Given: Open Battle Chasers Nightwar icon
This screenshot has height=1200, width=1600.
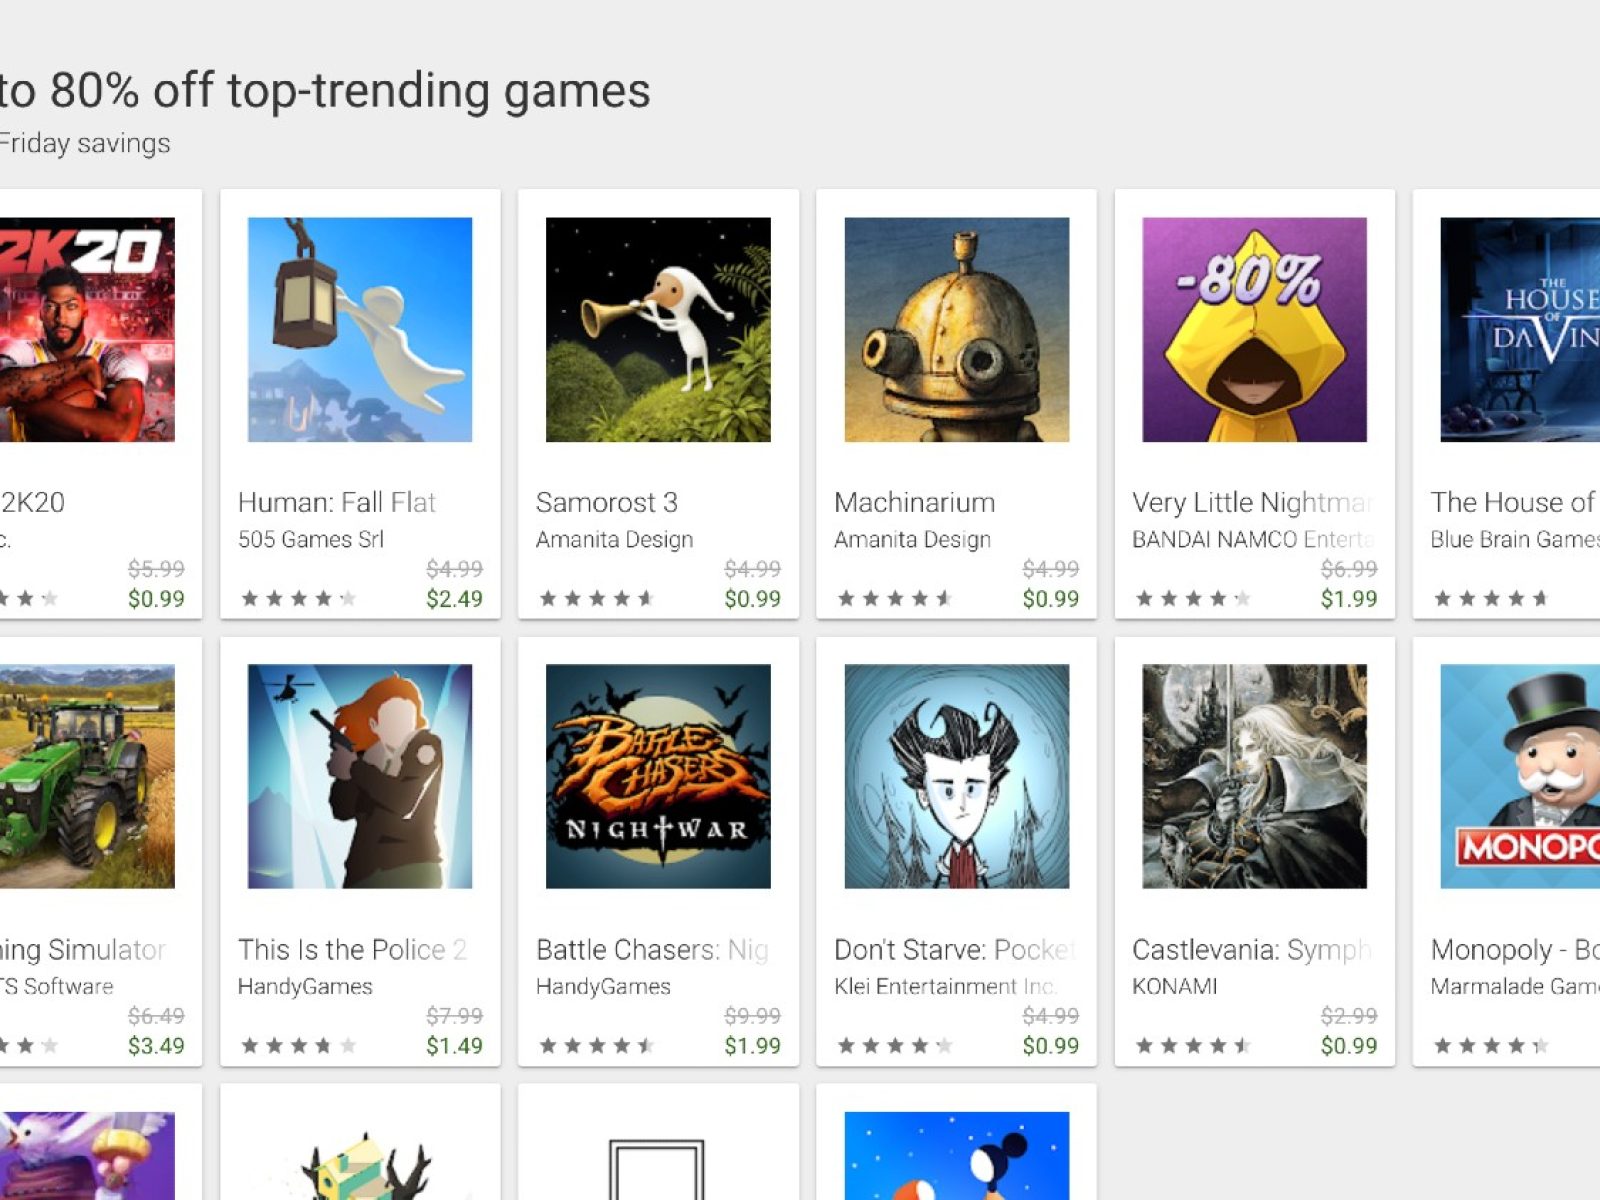Looking at the screenshot, I should (658, 776).
